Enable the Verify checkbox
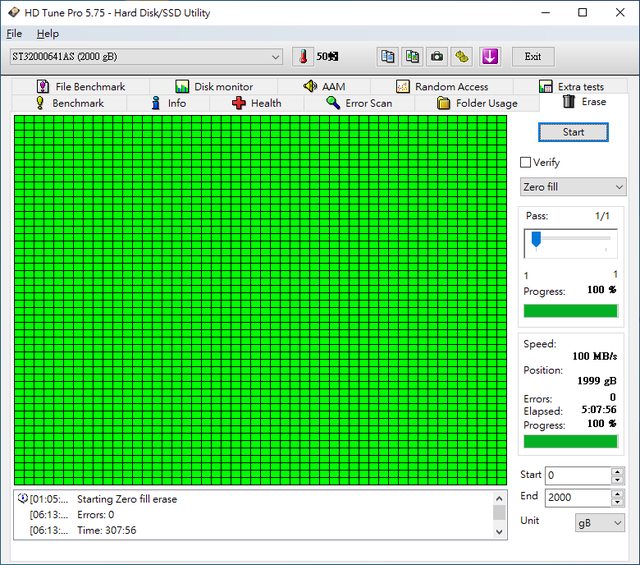This screenshot has height=565, width=640. [x=526, y=162]
